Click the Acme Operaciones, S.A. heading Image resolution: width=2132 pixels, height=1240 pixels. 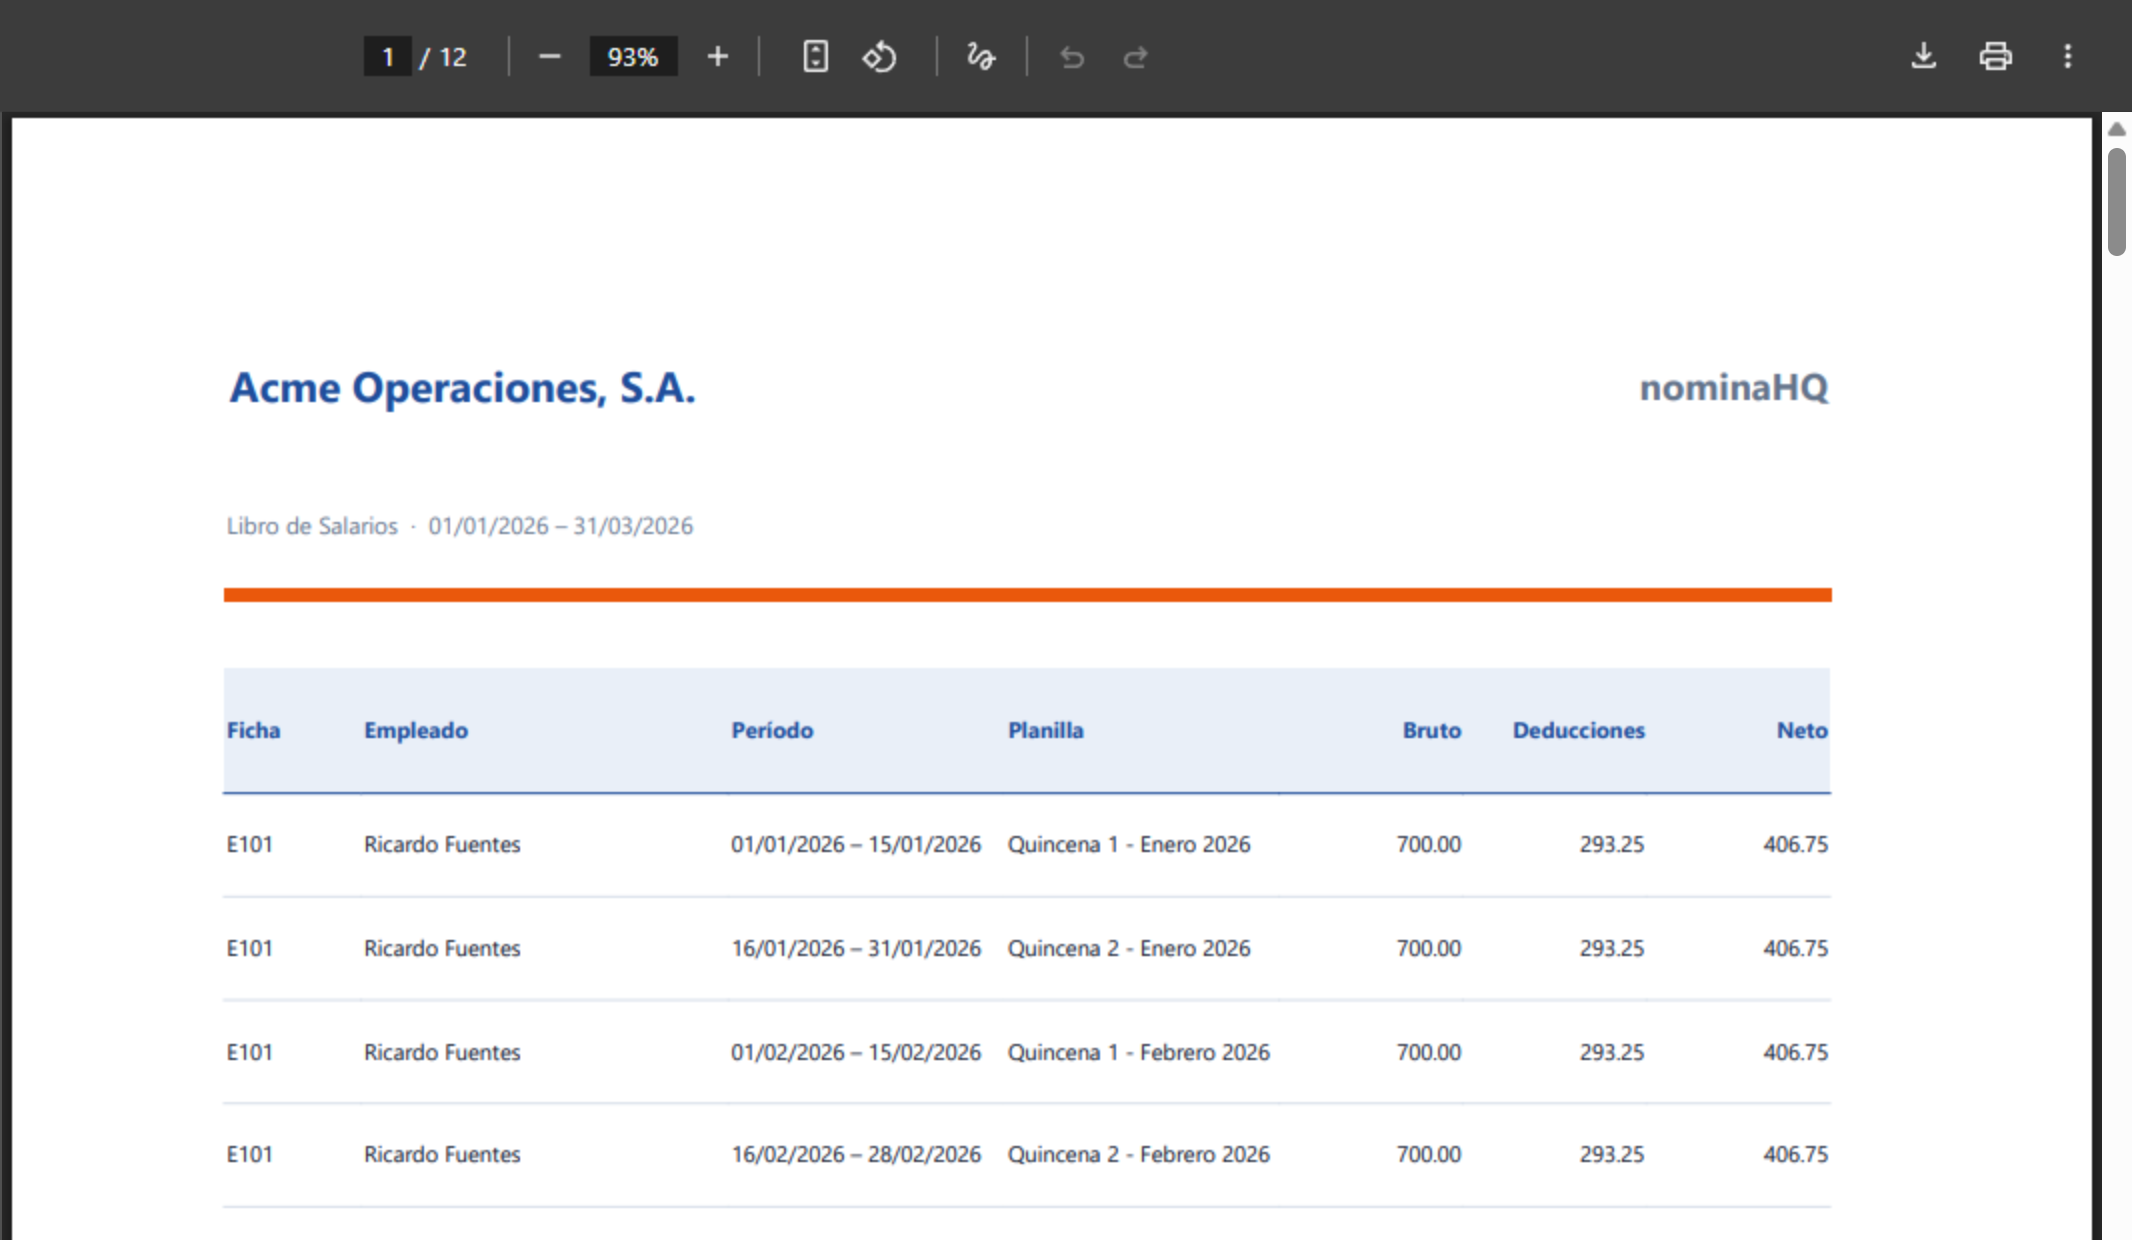pos(462,388)
